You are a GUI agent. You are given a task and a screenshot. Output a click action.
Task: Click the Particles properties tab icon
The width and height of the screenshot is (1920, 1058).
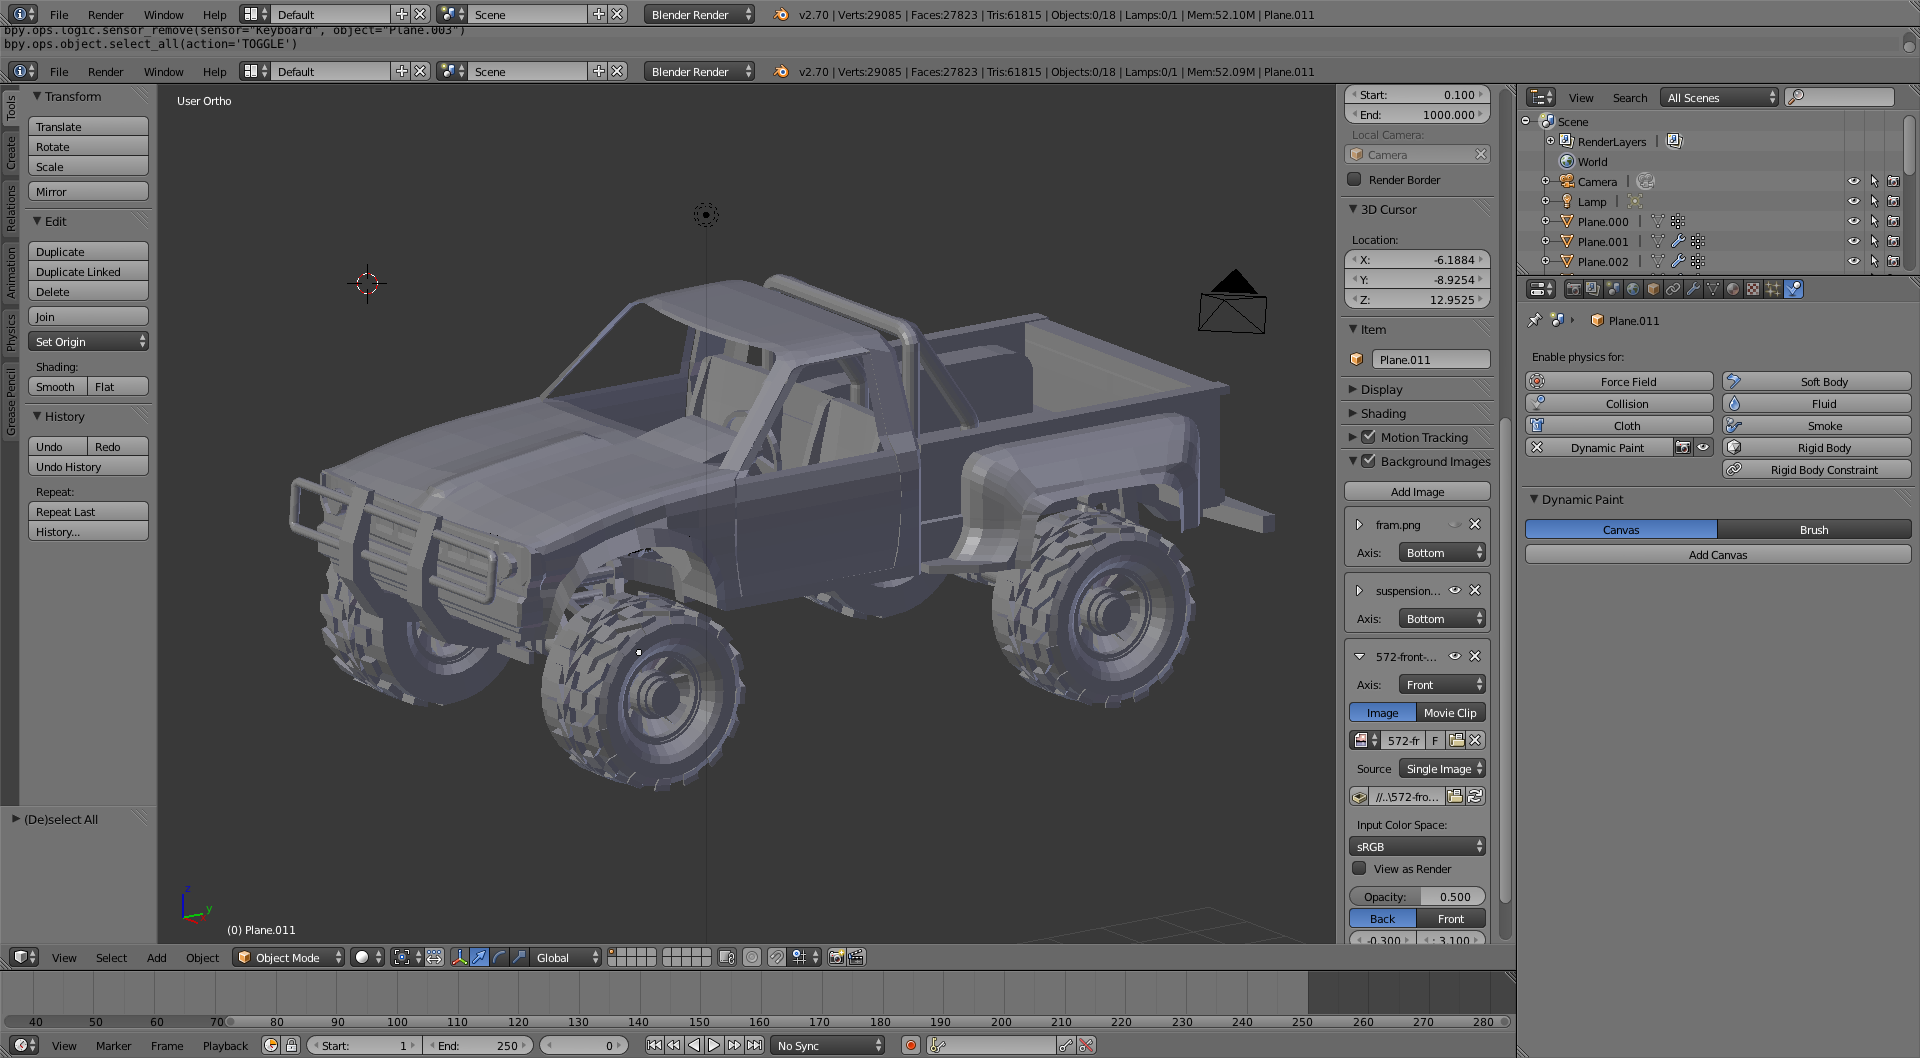point(1773,289)
